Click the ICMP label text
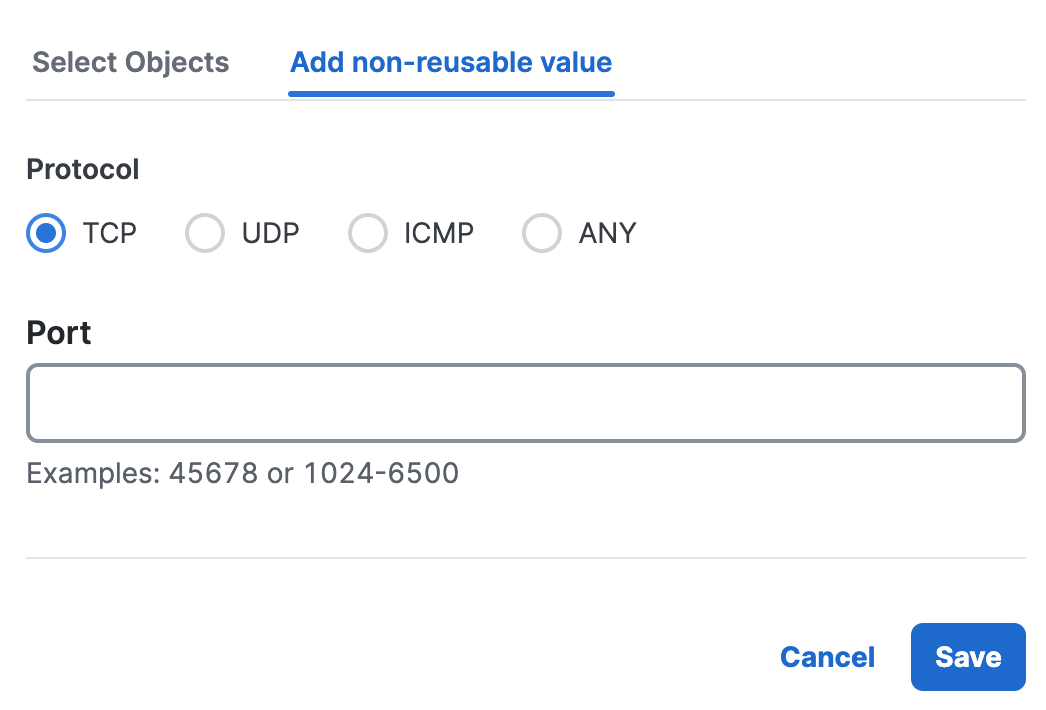The height and width of the screenshot is (710, 1046). 439,233
